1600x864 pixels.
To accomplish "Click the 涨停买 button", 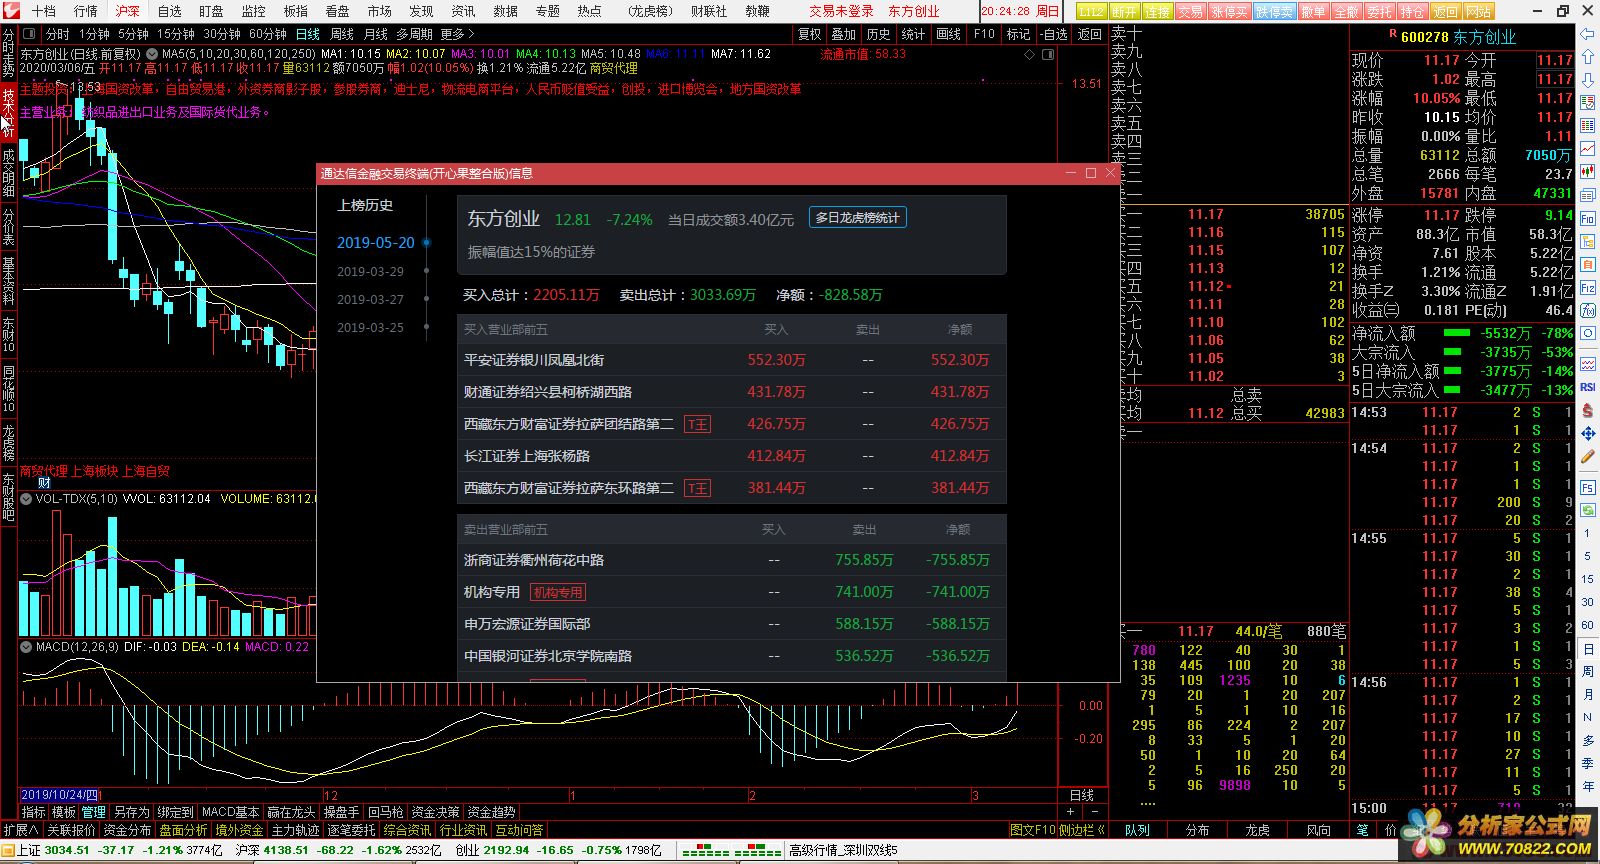I will 1229,11.
